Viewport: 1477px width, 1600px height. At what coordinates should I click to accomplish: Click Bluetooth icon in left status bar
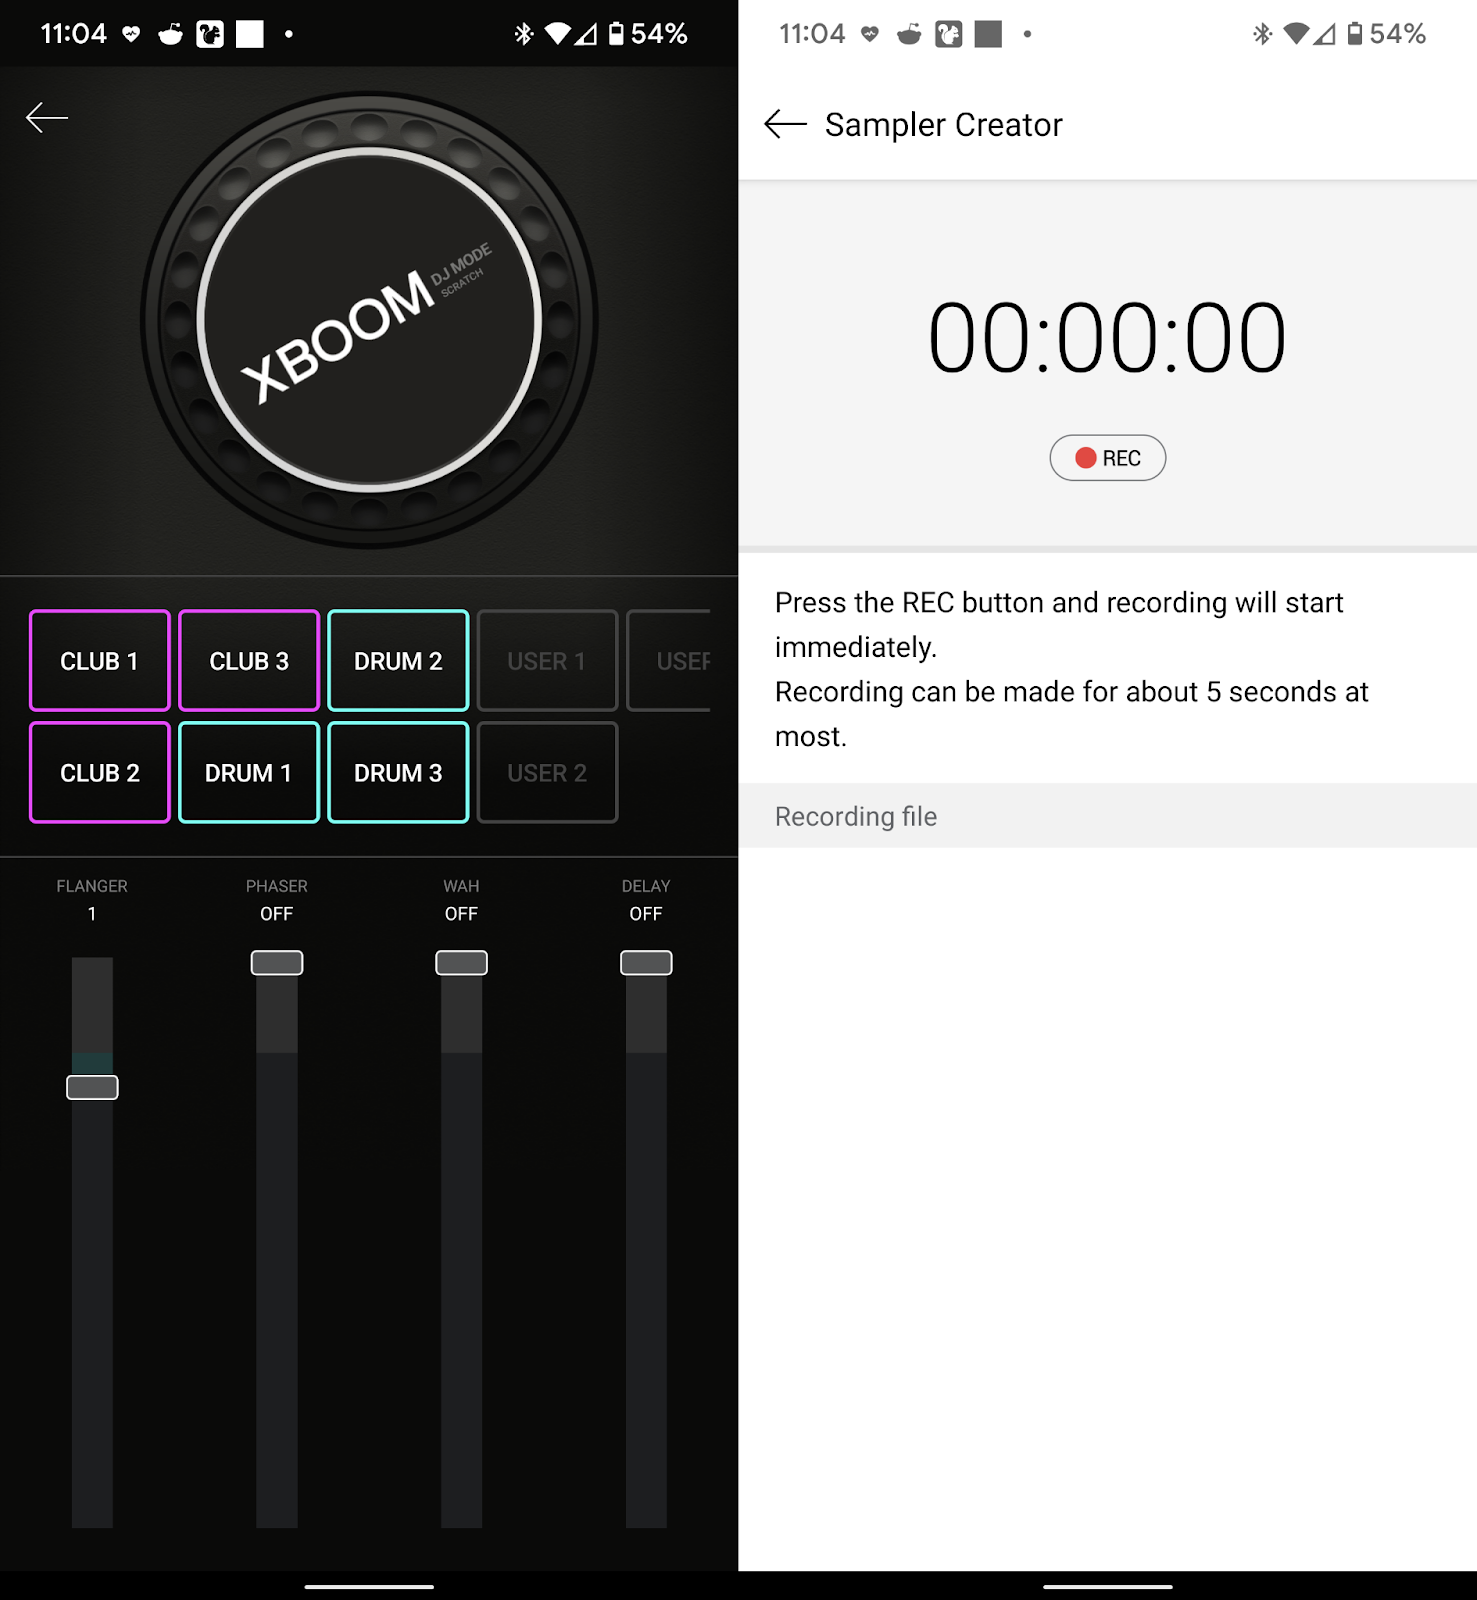click(524, 34)
